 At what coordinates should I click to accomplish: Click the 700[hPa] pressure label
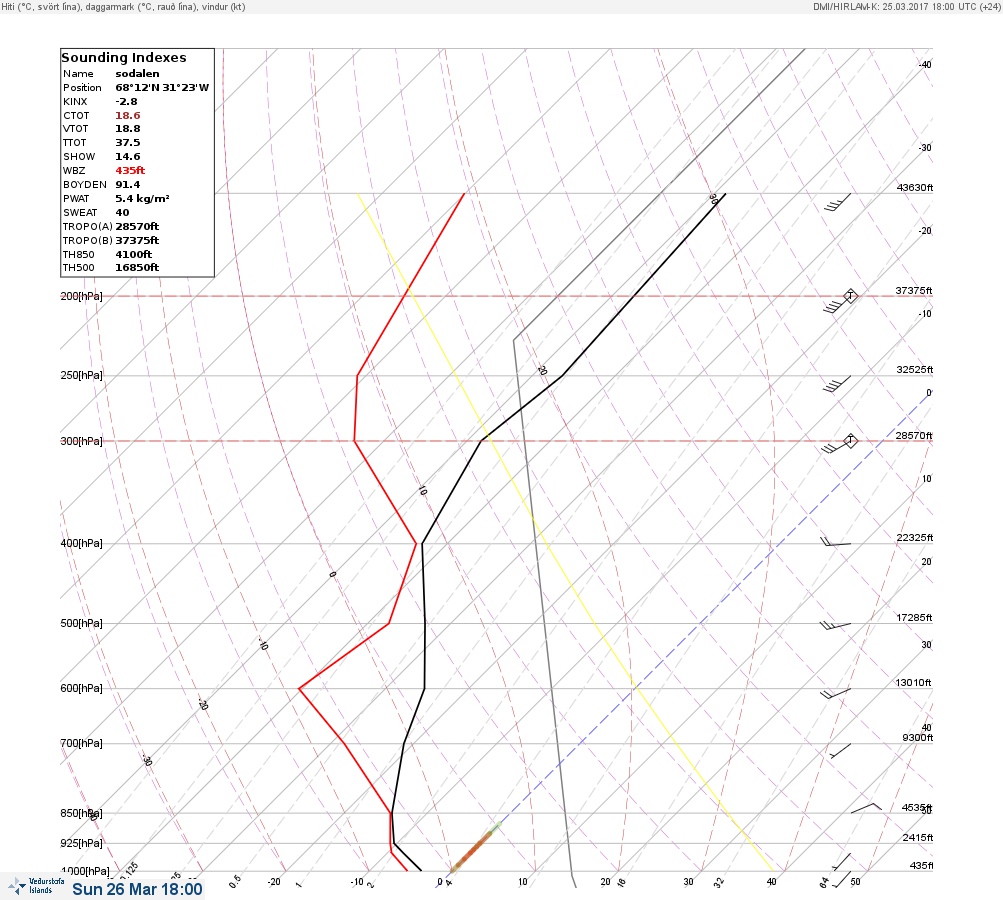[81, 743]
